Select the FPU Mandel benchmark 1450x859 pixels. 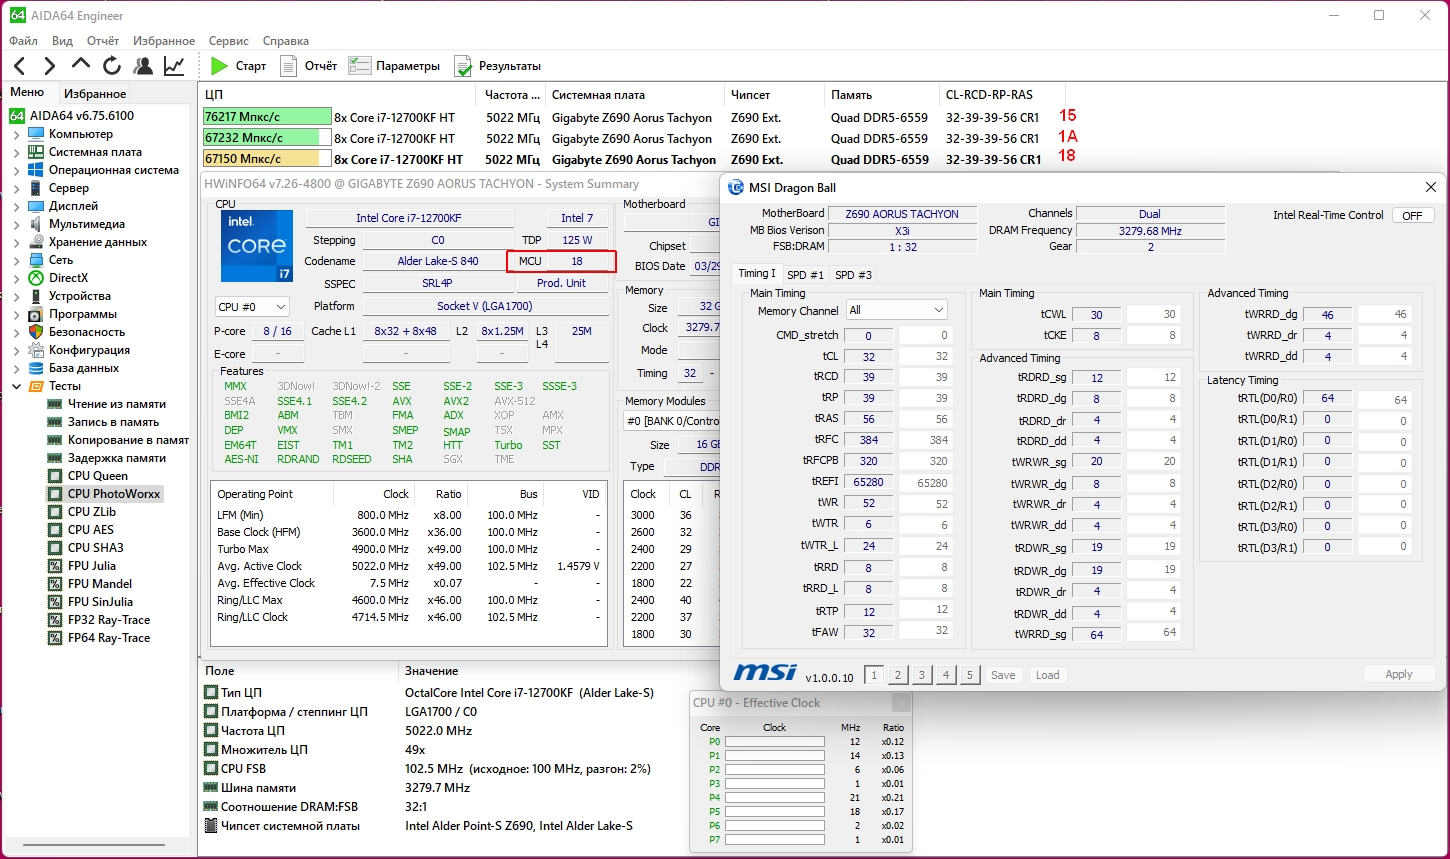pos(99,584)
